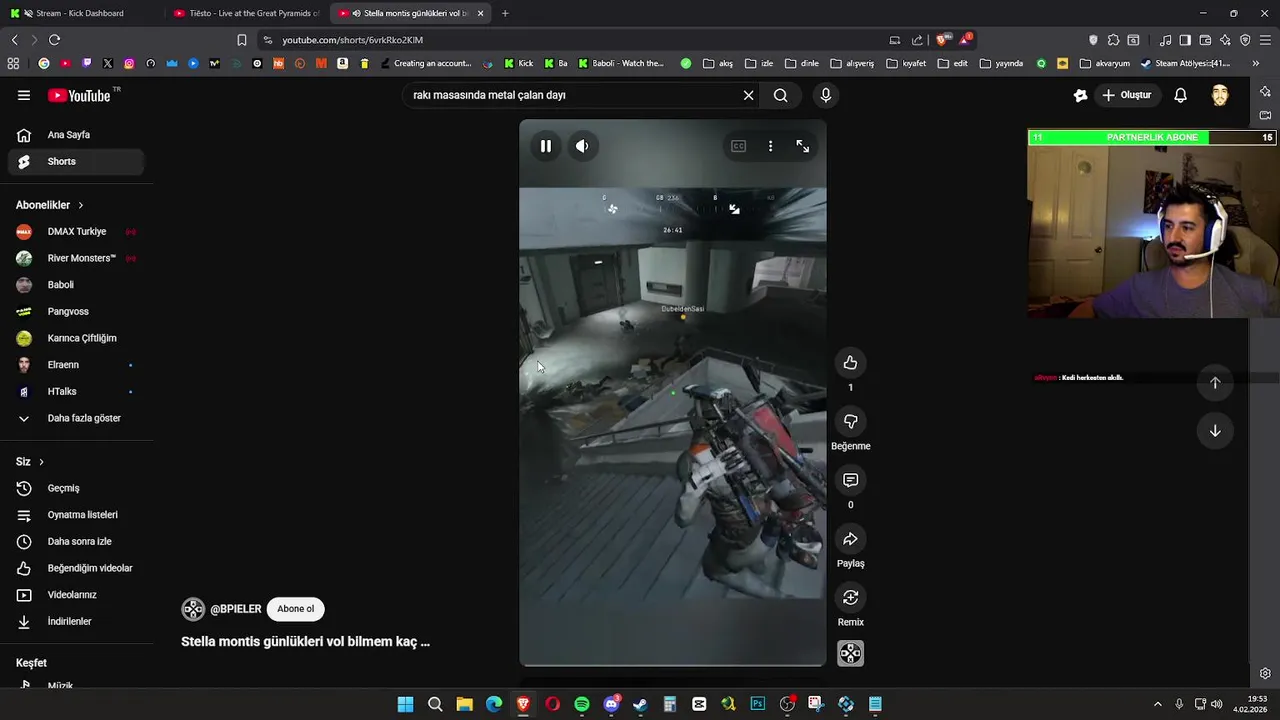The height and width of the screenshot is (720, 1280).
Task: Open Beğendiğim videolar list
Action: click(76, 568)
